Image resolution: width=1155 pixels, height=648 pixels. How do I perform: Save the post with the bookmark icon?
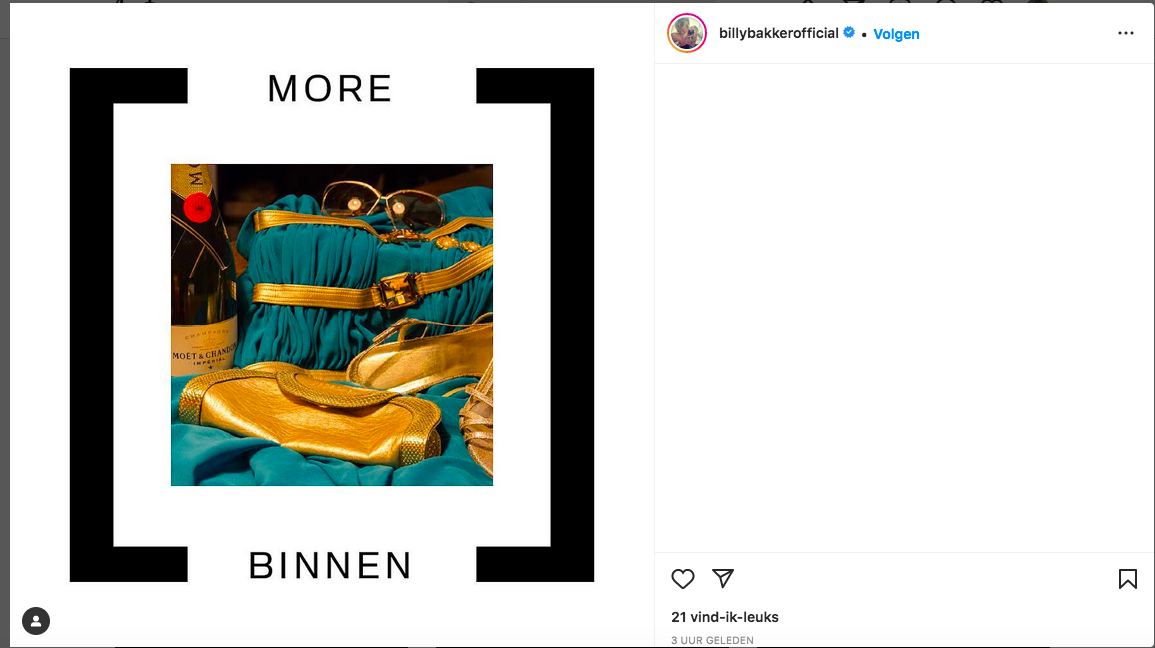pyautogui.click(x=1127, y=579)
